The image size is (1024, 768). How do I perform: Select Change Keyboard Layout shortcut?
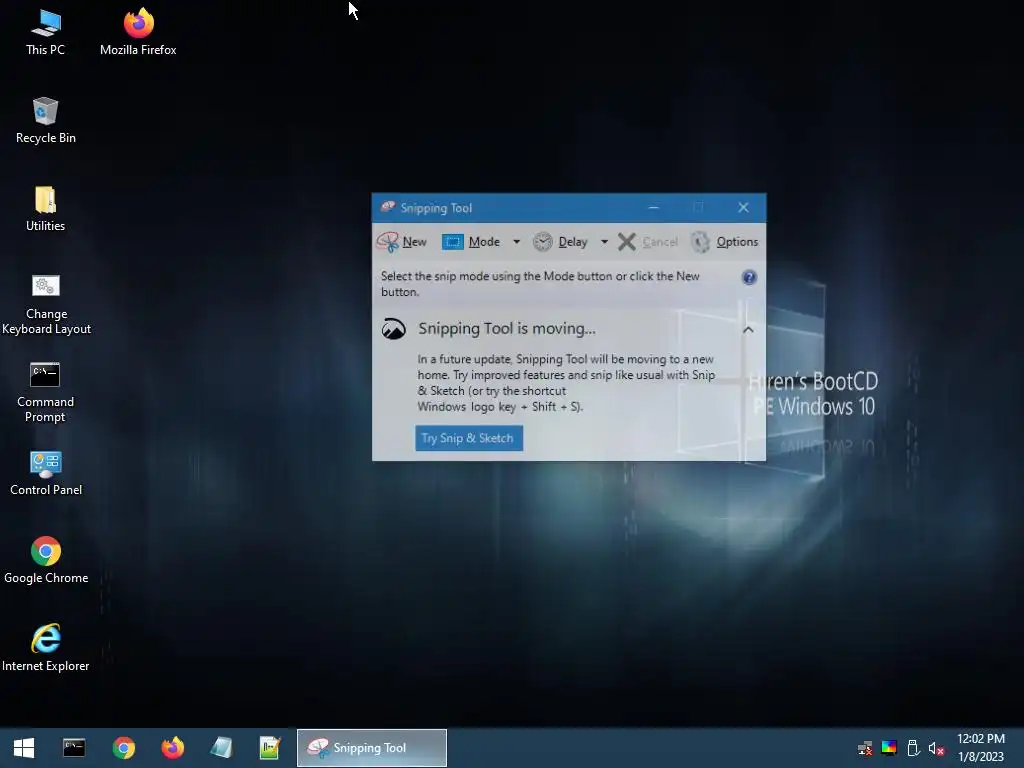click(x=46, y=304)
